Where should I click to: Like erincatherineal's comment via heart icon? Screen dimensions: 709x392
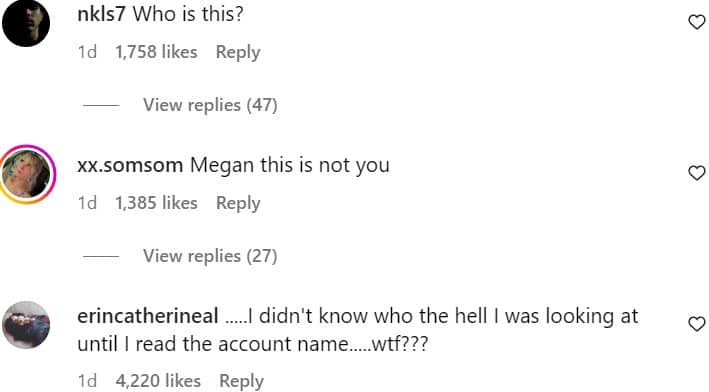tap(696, 324)
